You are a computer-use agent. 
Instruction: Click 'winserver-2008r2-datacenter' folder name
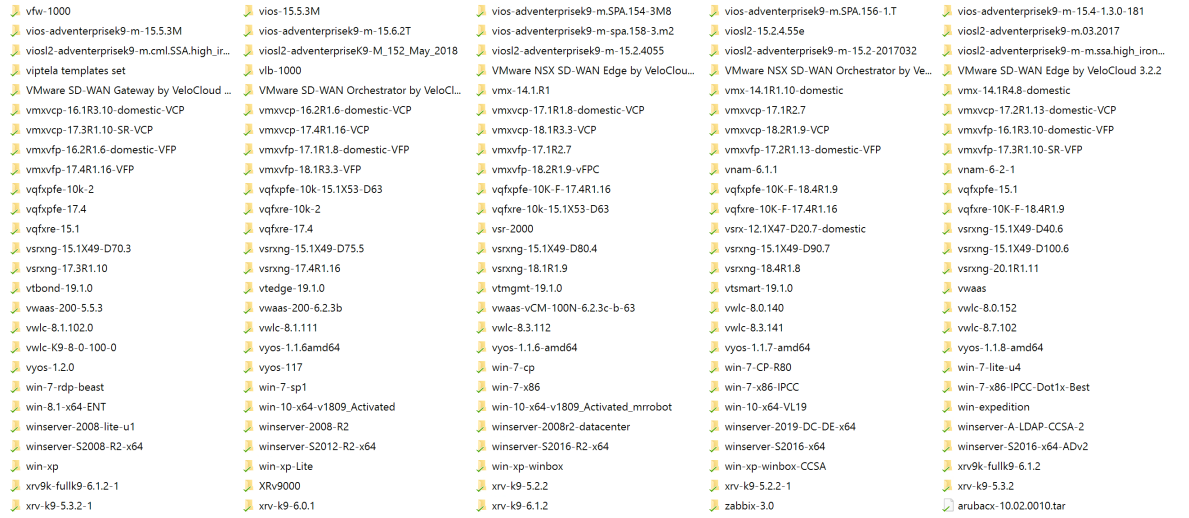(x=560, y=426)
